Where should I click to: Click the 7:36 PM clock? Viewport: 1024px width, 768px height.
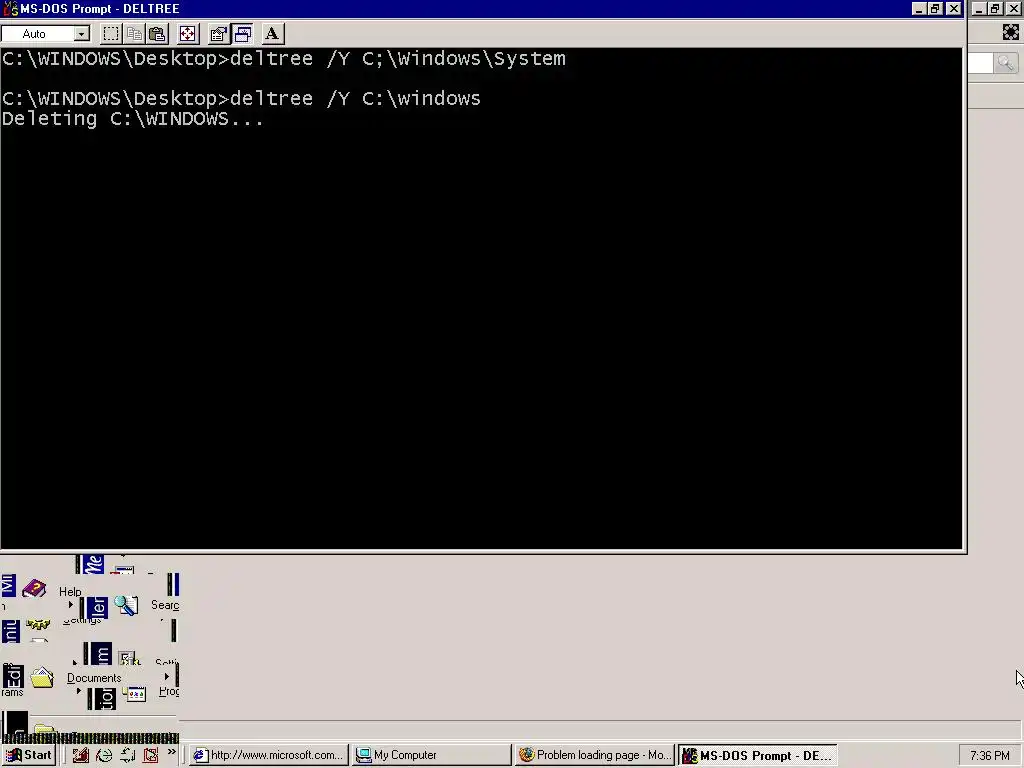point(989,756)
